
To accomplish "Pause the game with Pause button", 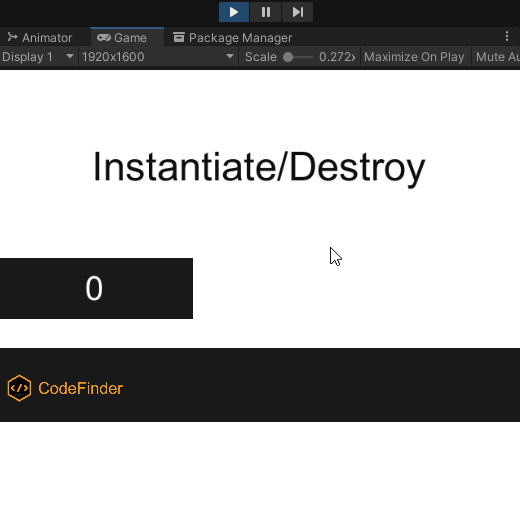I will click(266, 12).
